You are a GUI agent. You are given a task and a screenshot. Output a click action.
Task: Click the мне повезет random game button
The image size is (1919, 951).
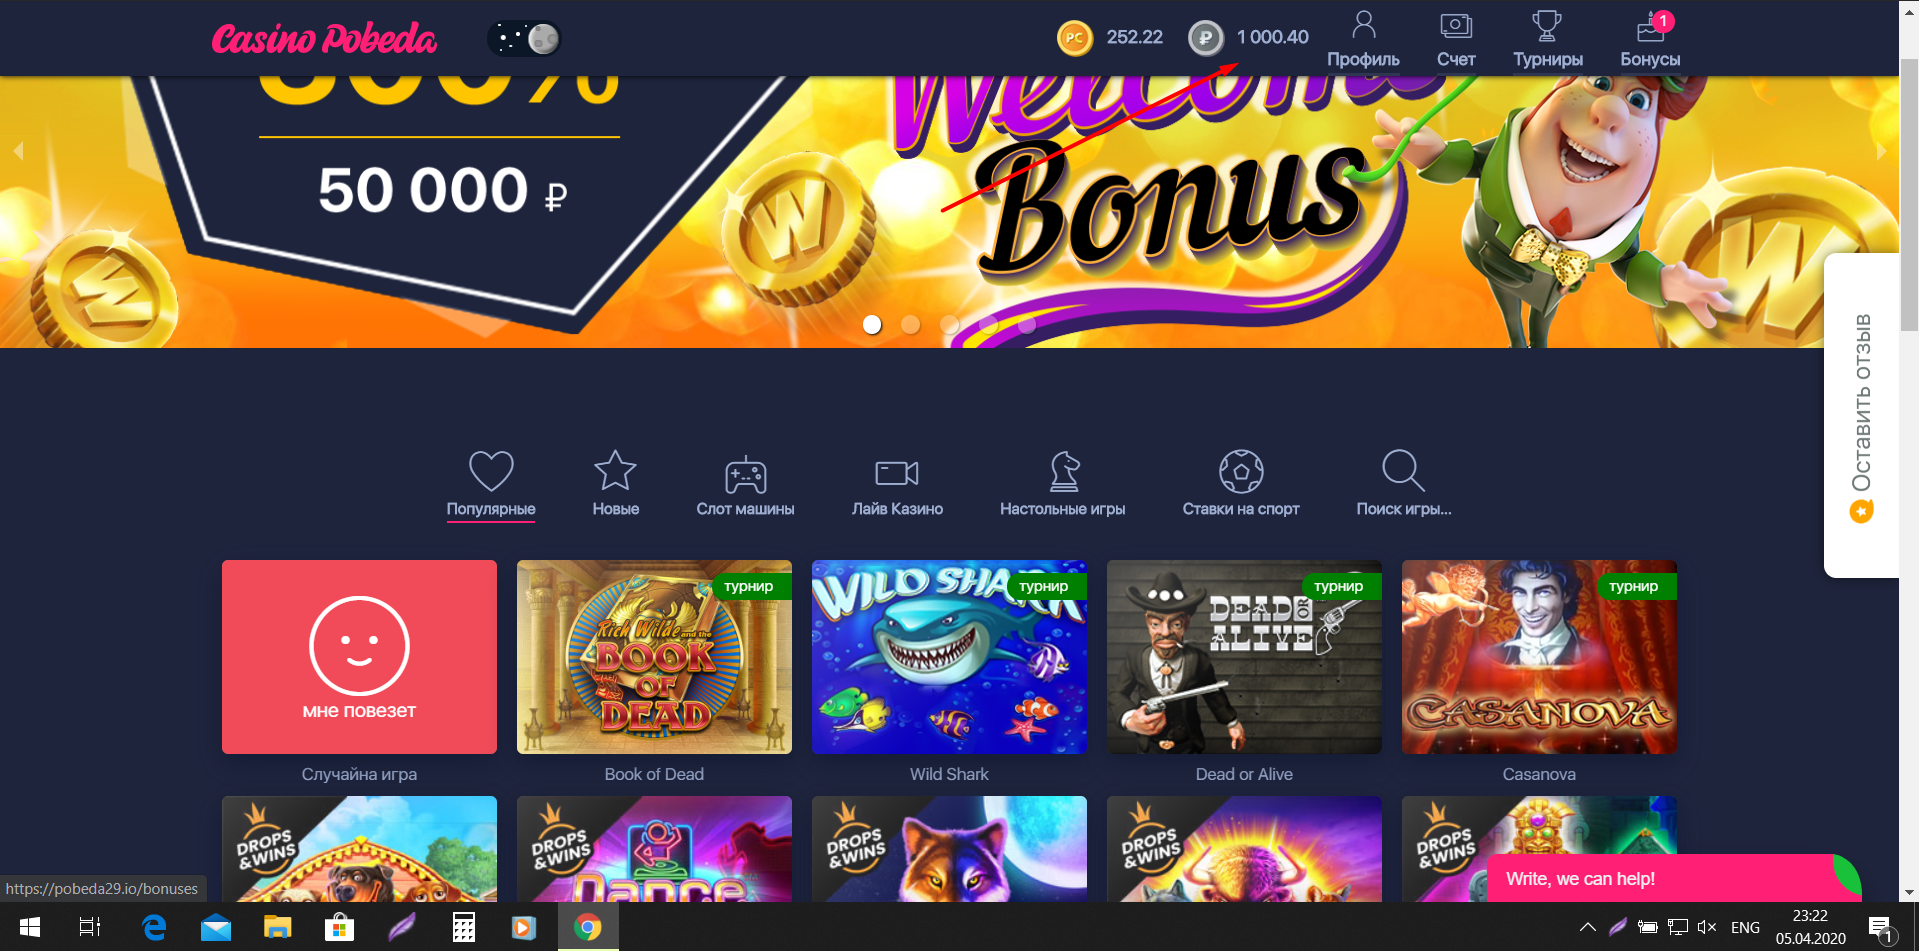(359, 657)
